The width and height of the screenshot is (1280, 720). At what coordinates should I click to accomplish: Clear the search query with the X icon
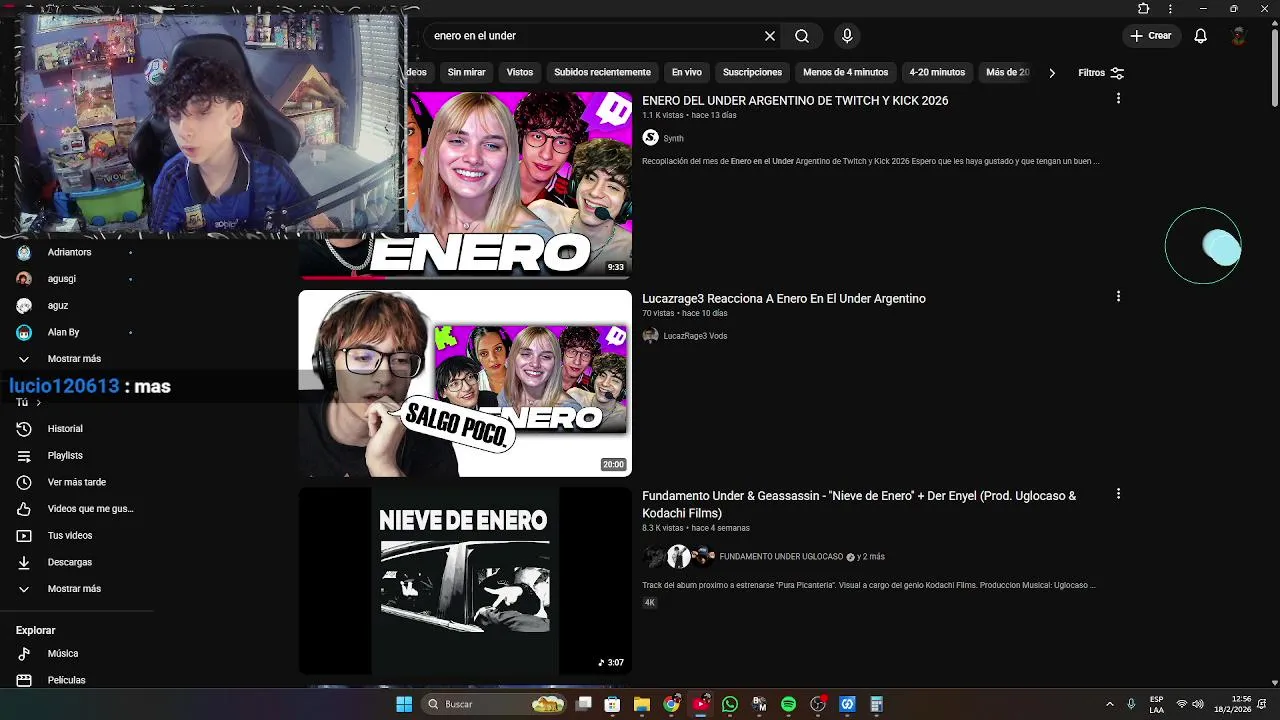770,36
